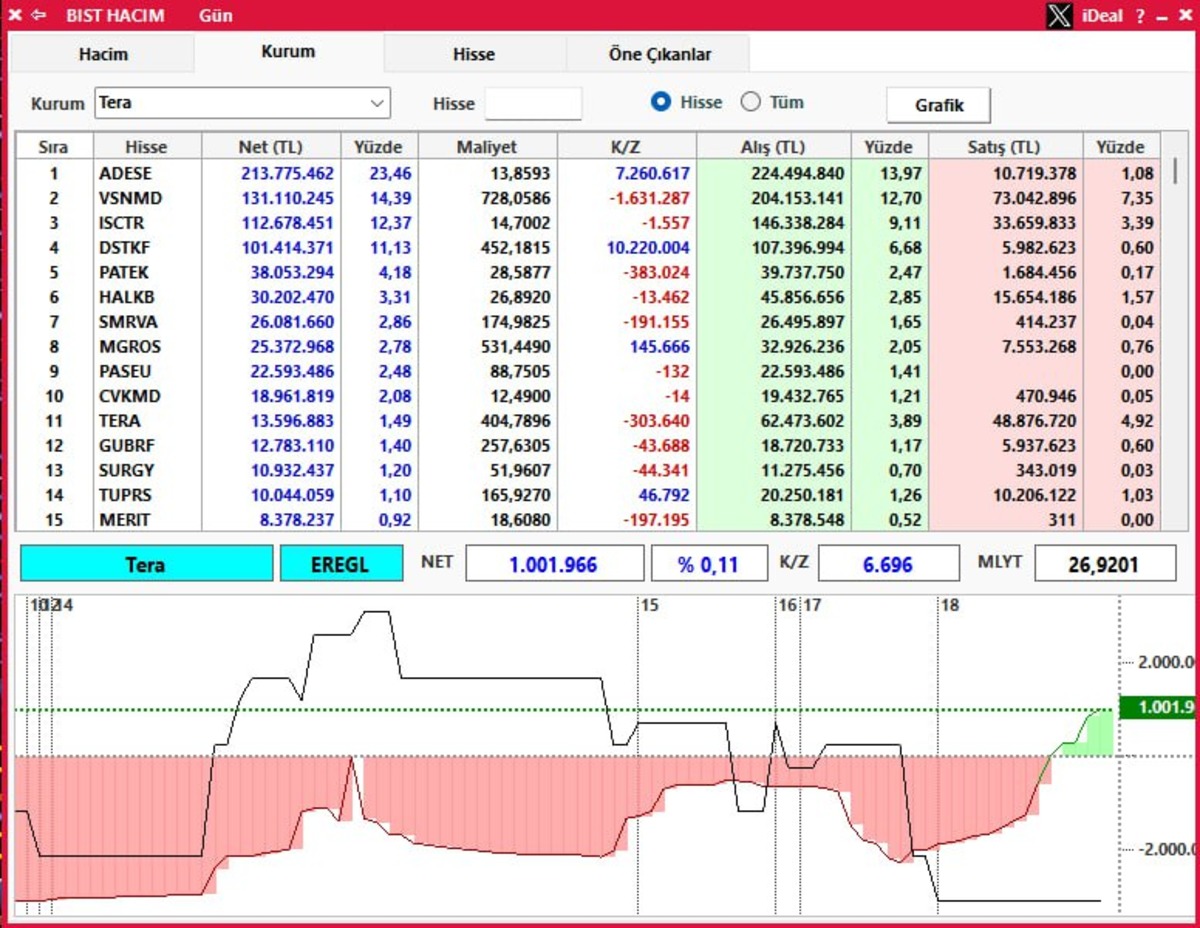Screen dimensions: 1200x928
Task: Open the Öne Çıkanlar tab
Action: (660, 54)
